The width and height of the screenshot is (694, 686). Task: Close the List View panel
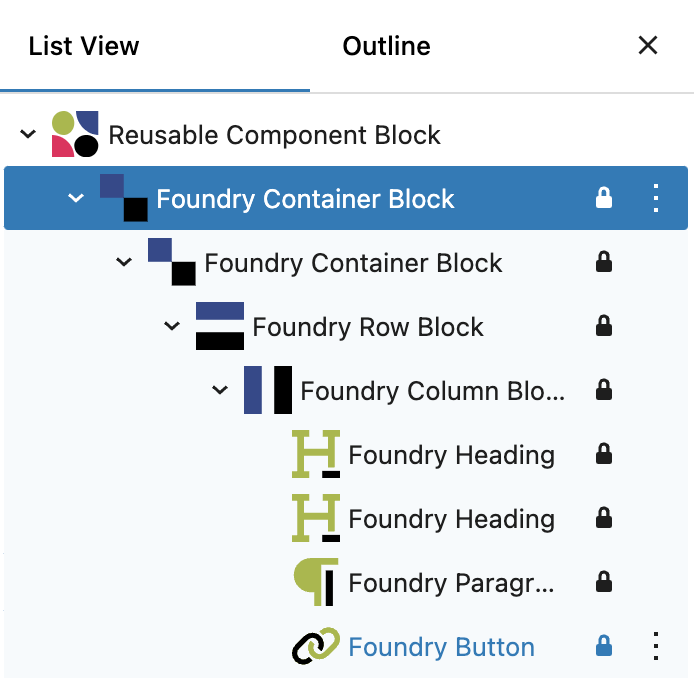(648, 45)
